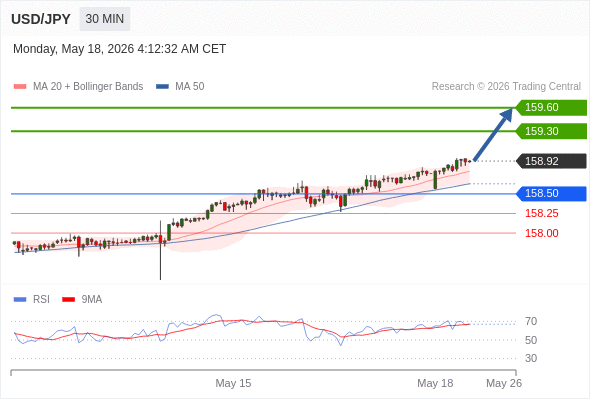Open the Trading Central research credit
Image resolution: width=590 pixels, height=400 pixels.
[506, 87]
